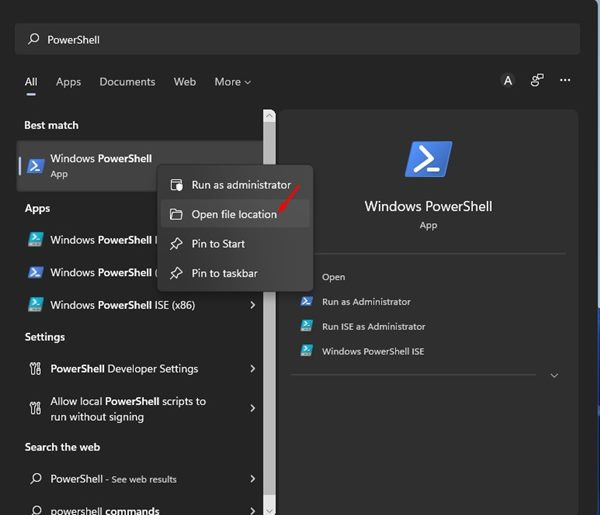Click the PowerShell Developer Settings tools icon
Screen dimensions: 600x515
coord(35,368)
